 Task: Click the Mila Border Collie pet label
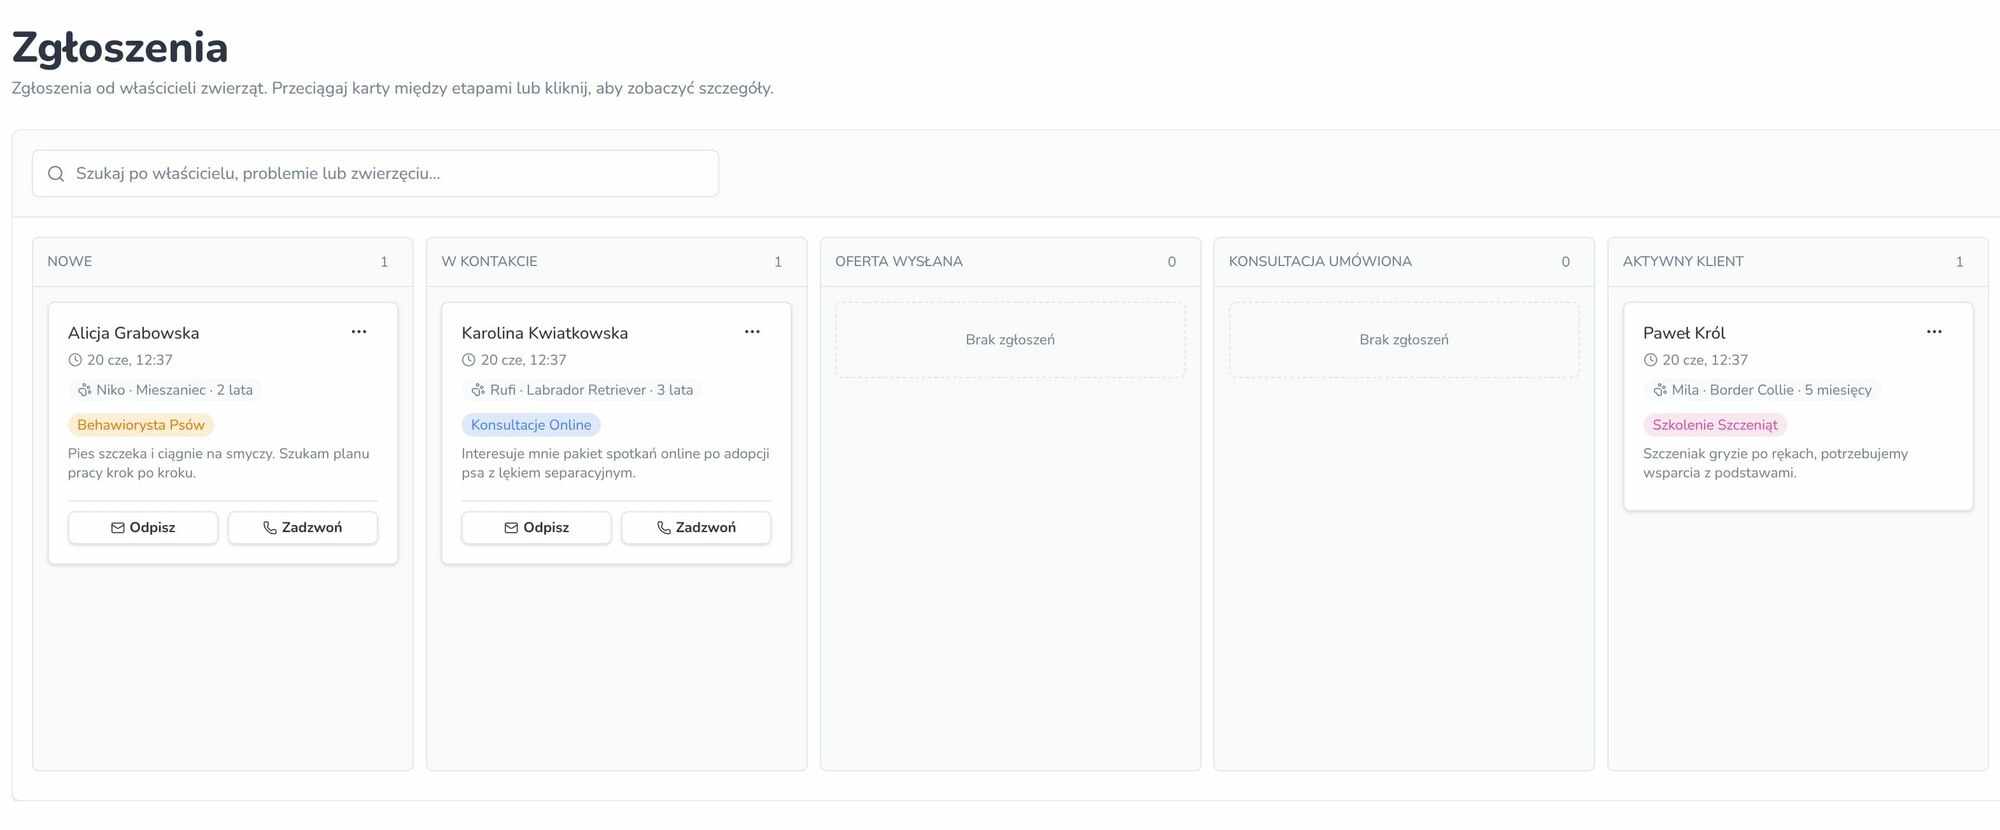tap(1762, 390)
